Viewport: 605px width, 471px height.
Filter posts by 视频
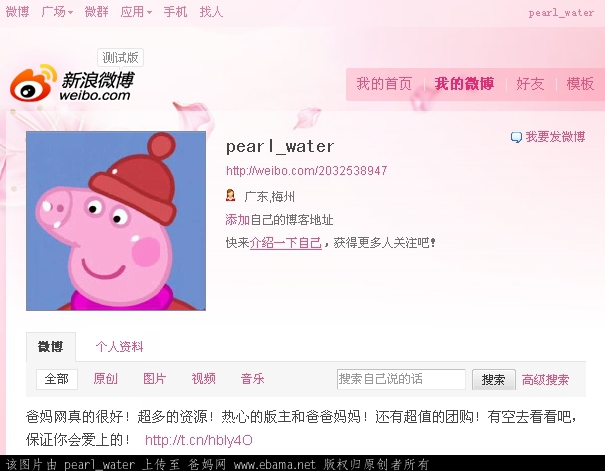203,379
